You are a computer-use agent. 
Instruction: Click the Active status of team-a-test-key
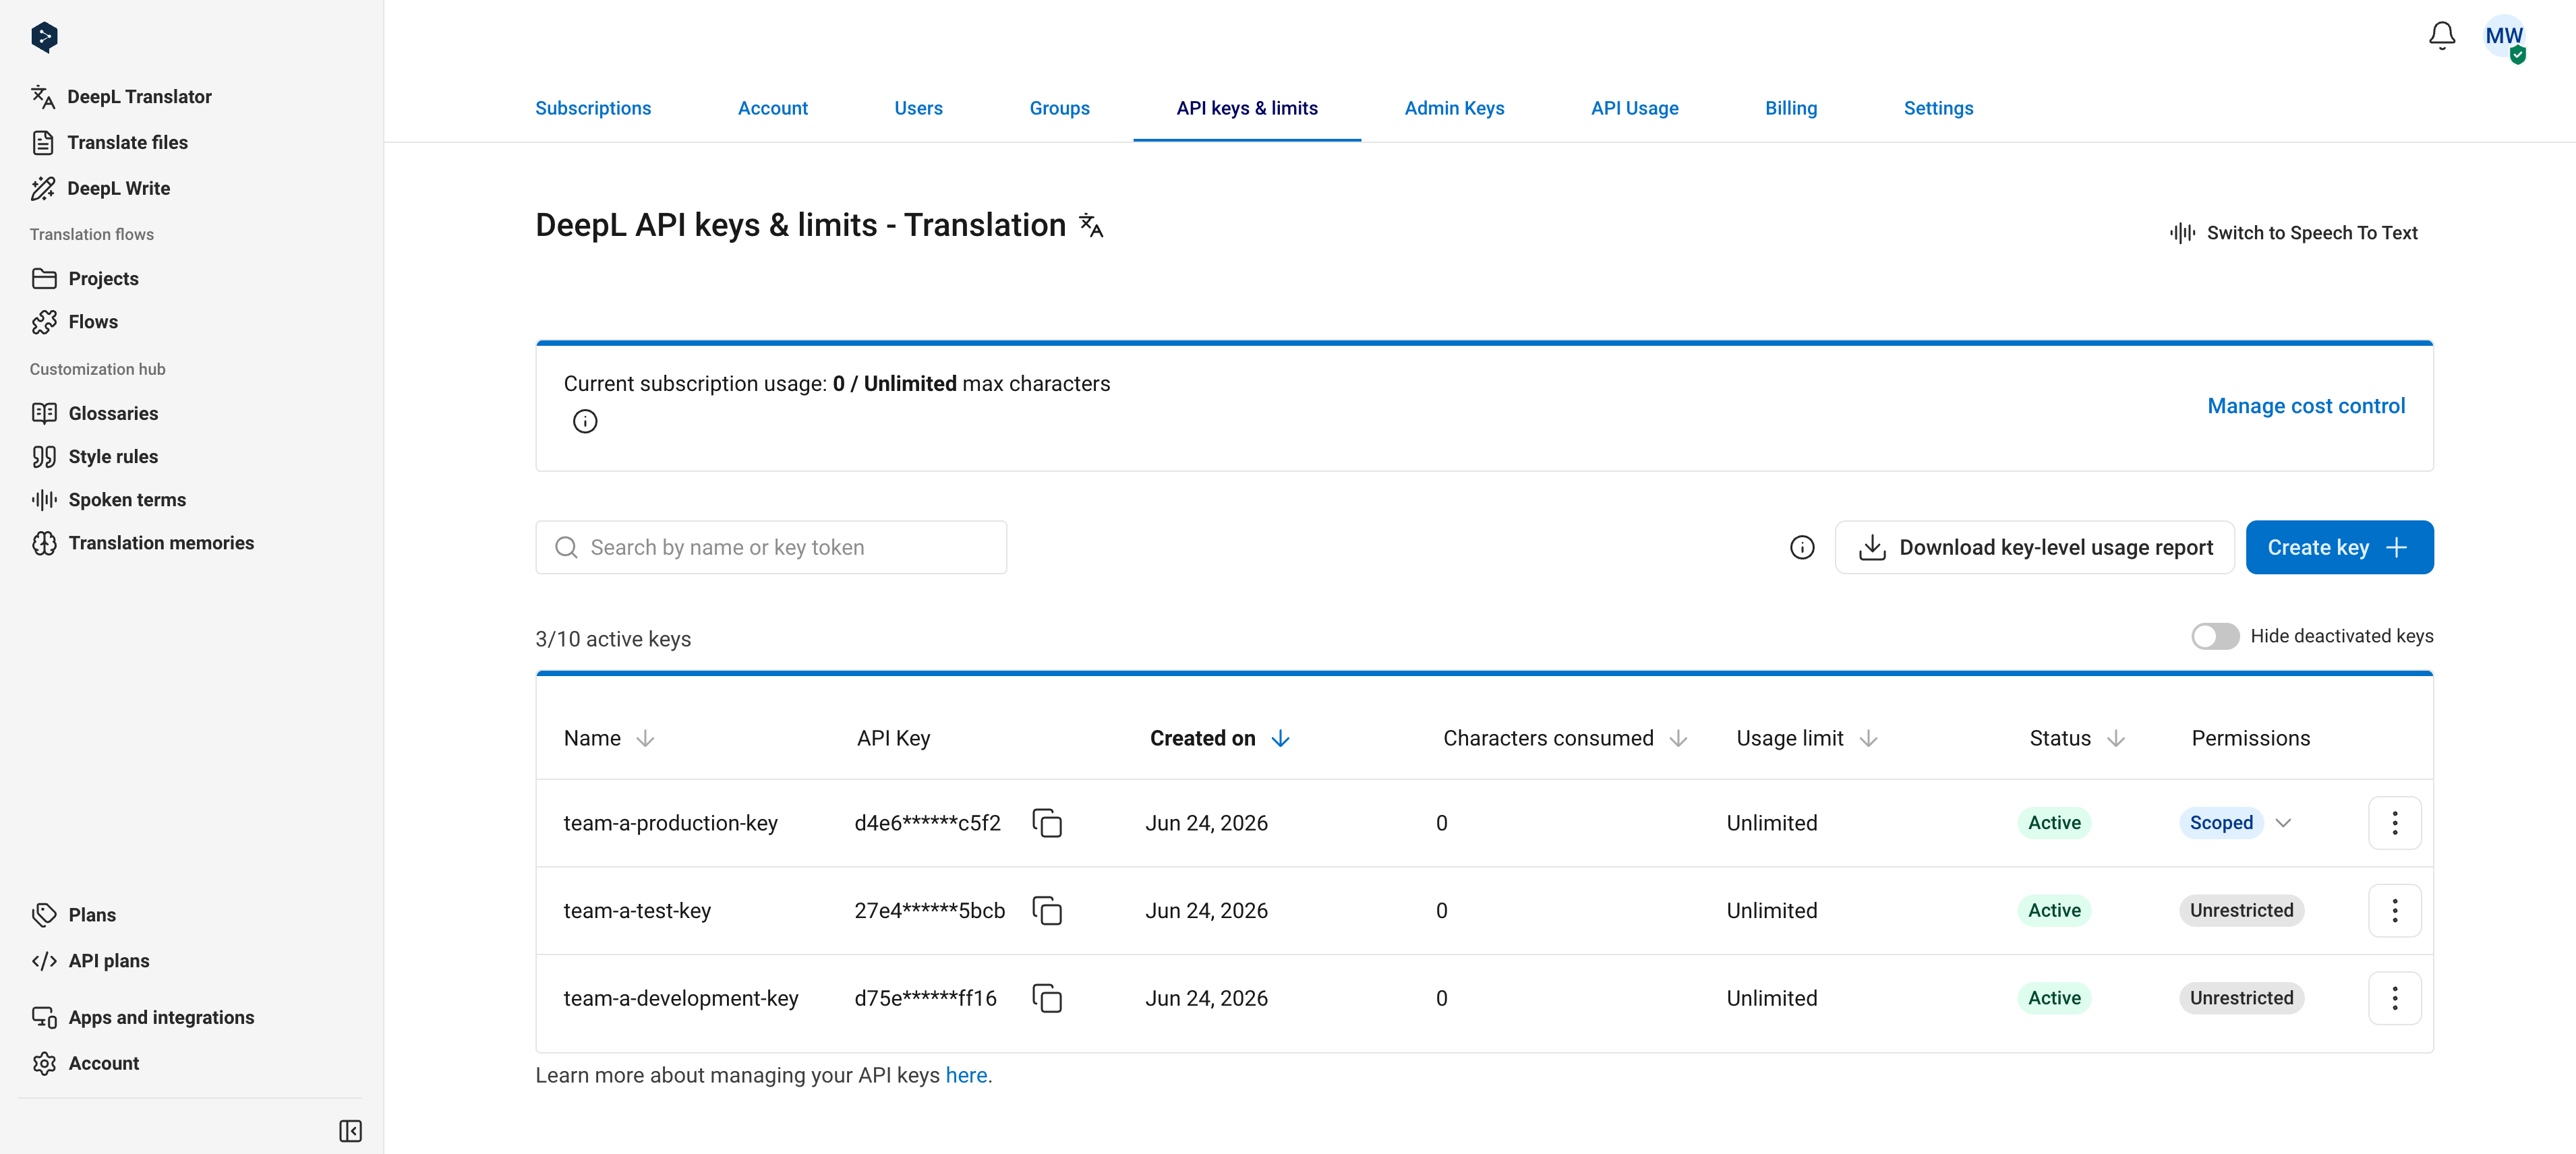pos(2054,911)
